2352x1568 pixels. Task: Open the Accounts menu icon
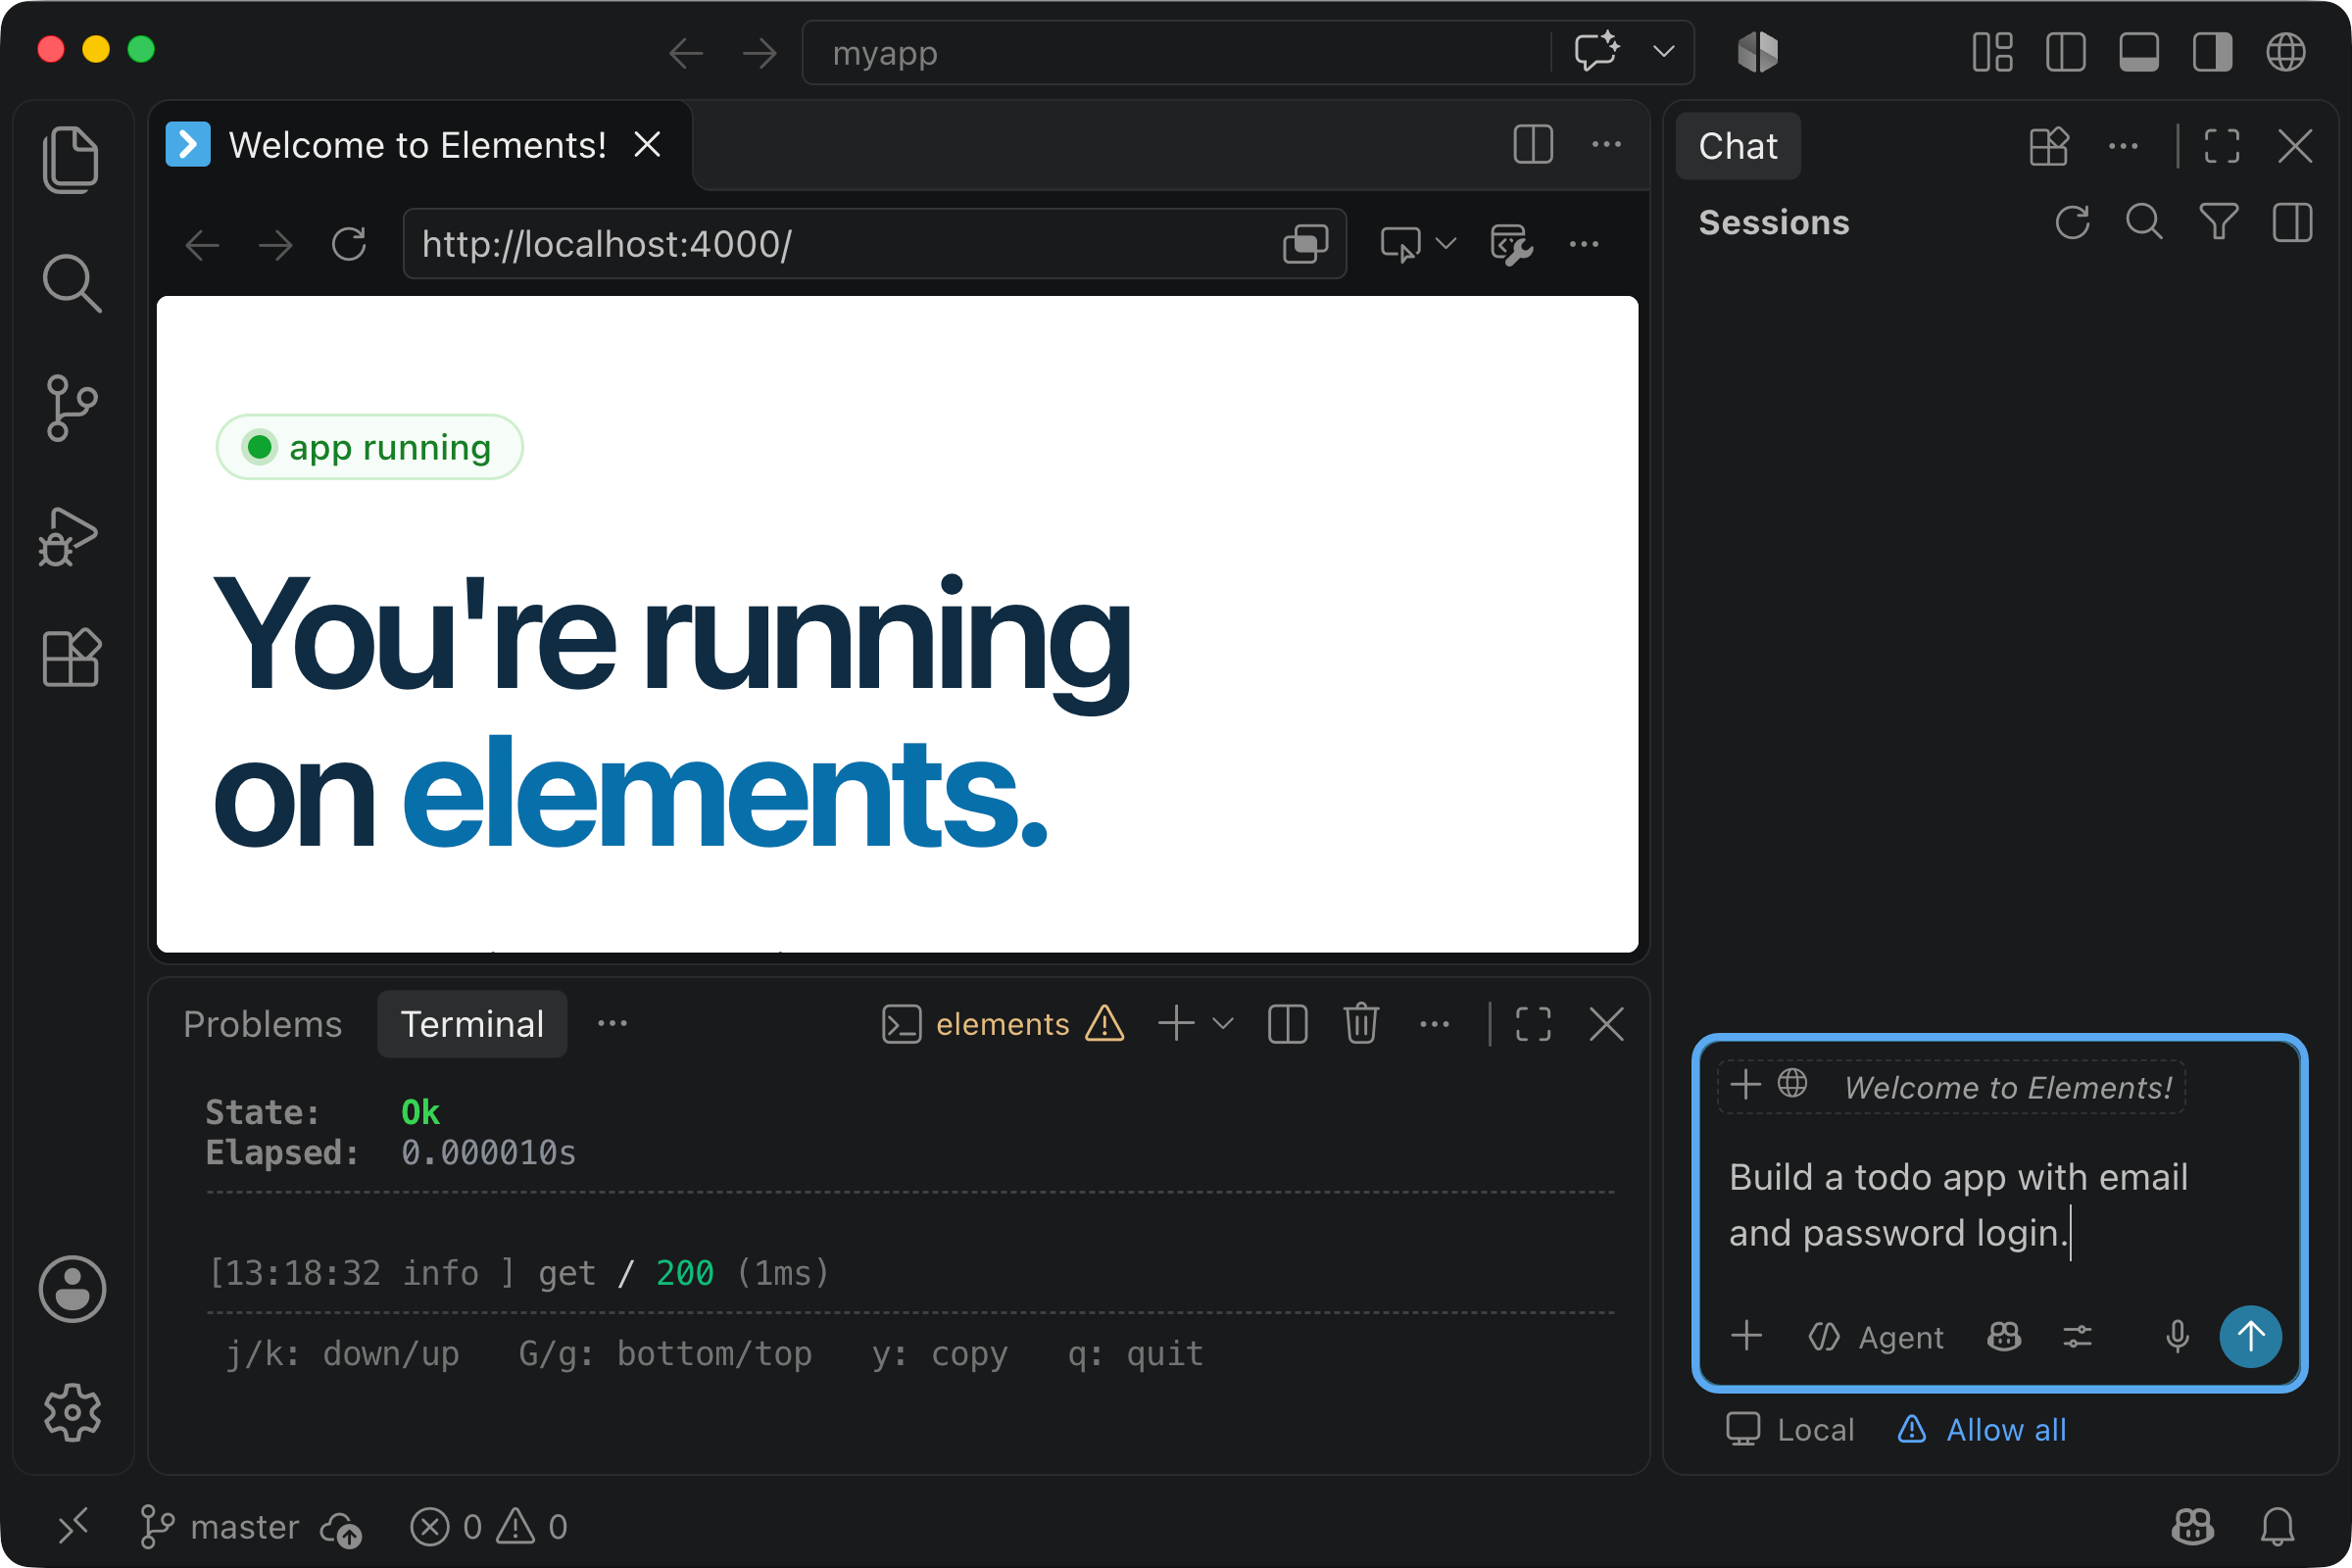(x=72, y=1289)
